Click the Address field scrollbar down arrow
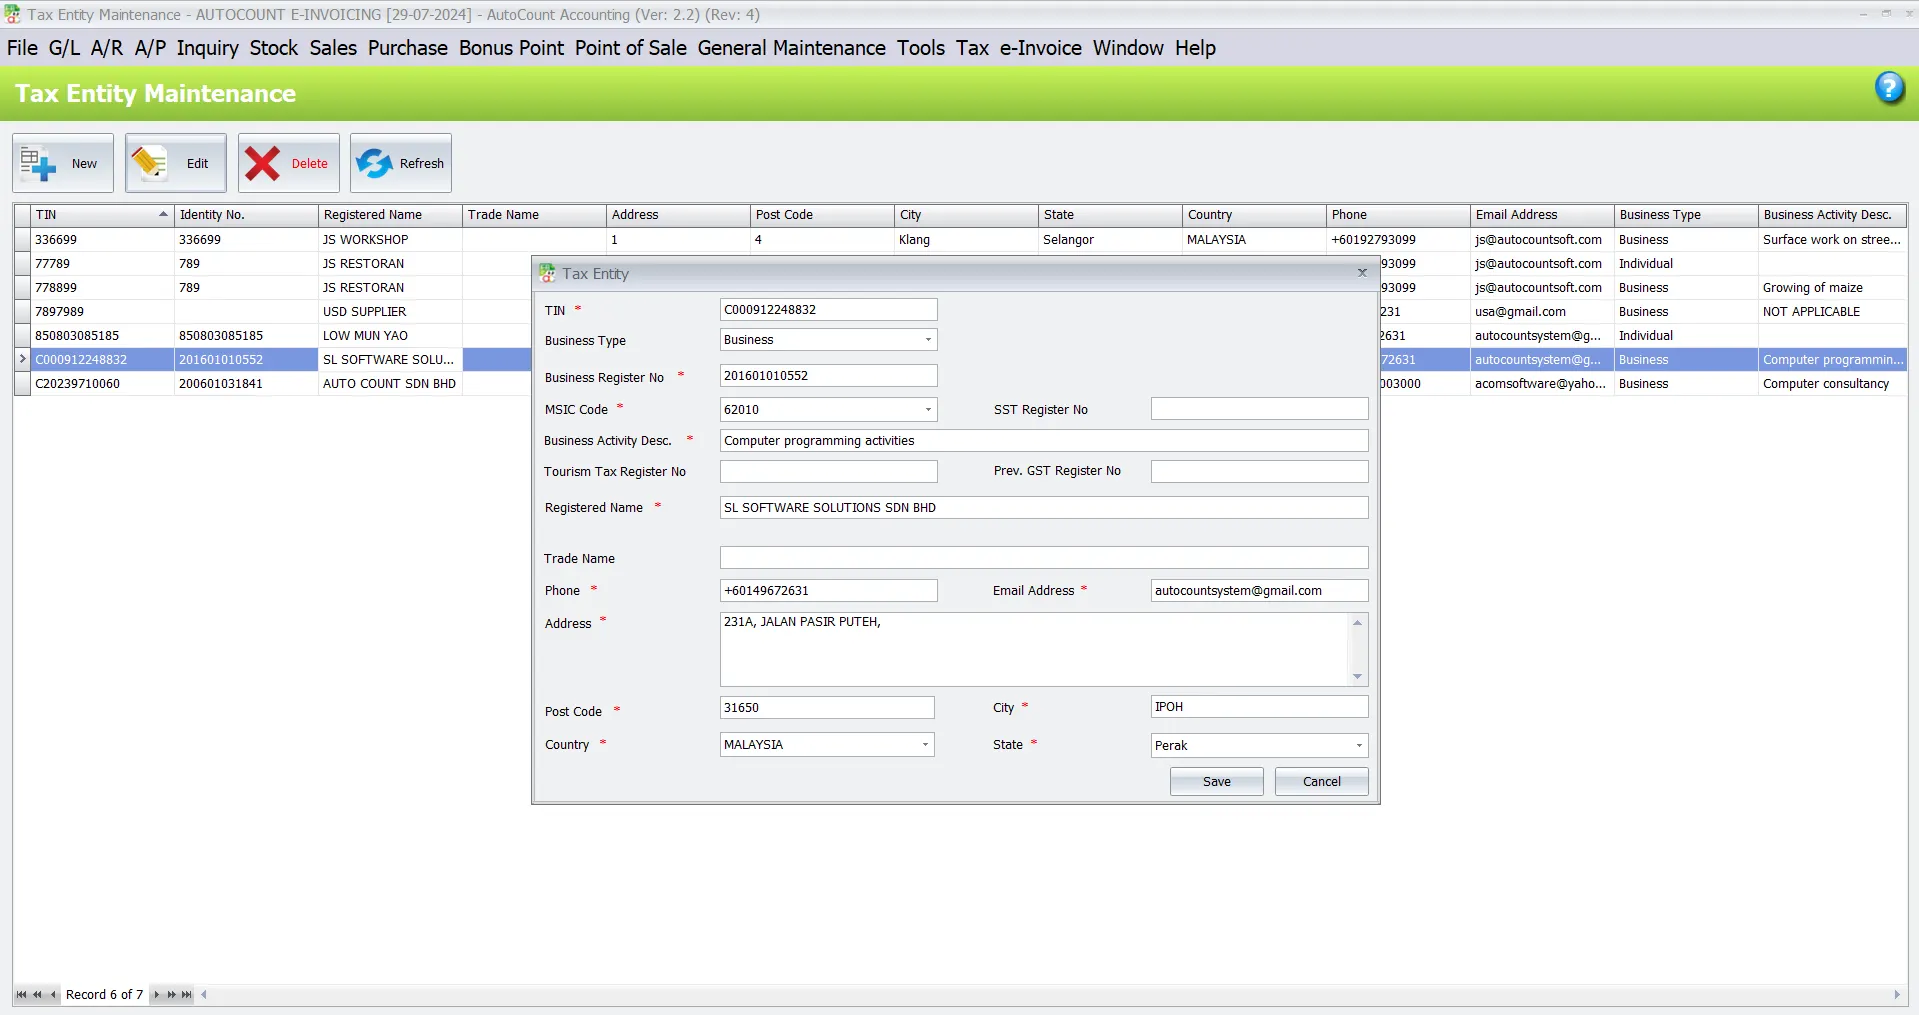 coord(1357,676)
